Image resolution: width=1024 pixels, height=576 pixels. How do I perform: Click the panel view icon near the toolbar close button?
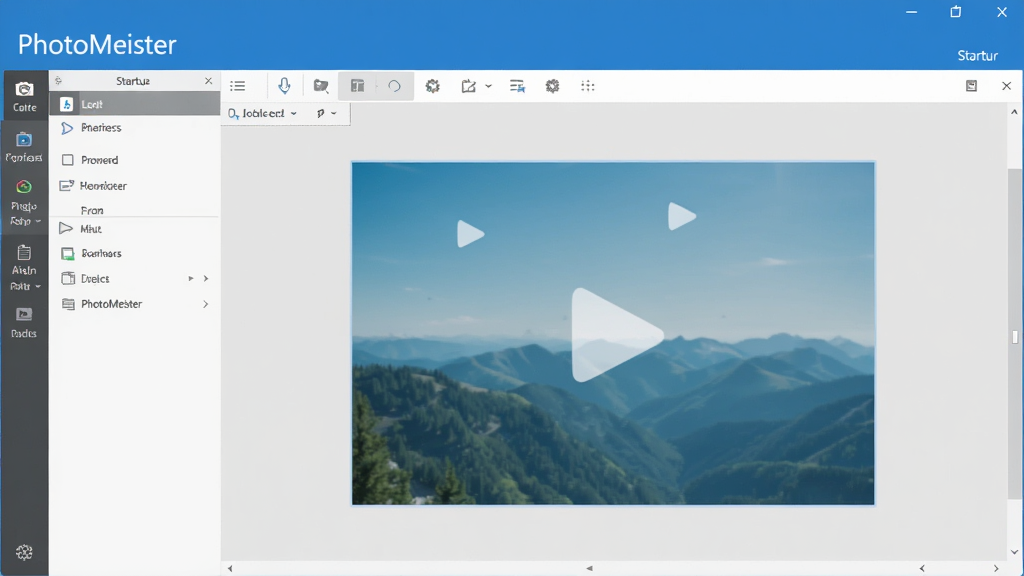pyautogui.click(x=971, y=86)
